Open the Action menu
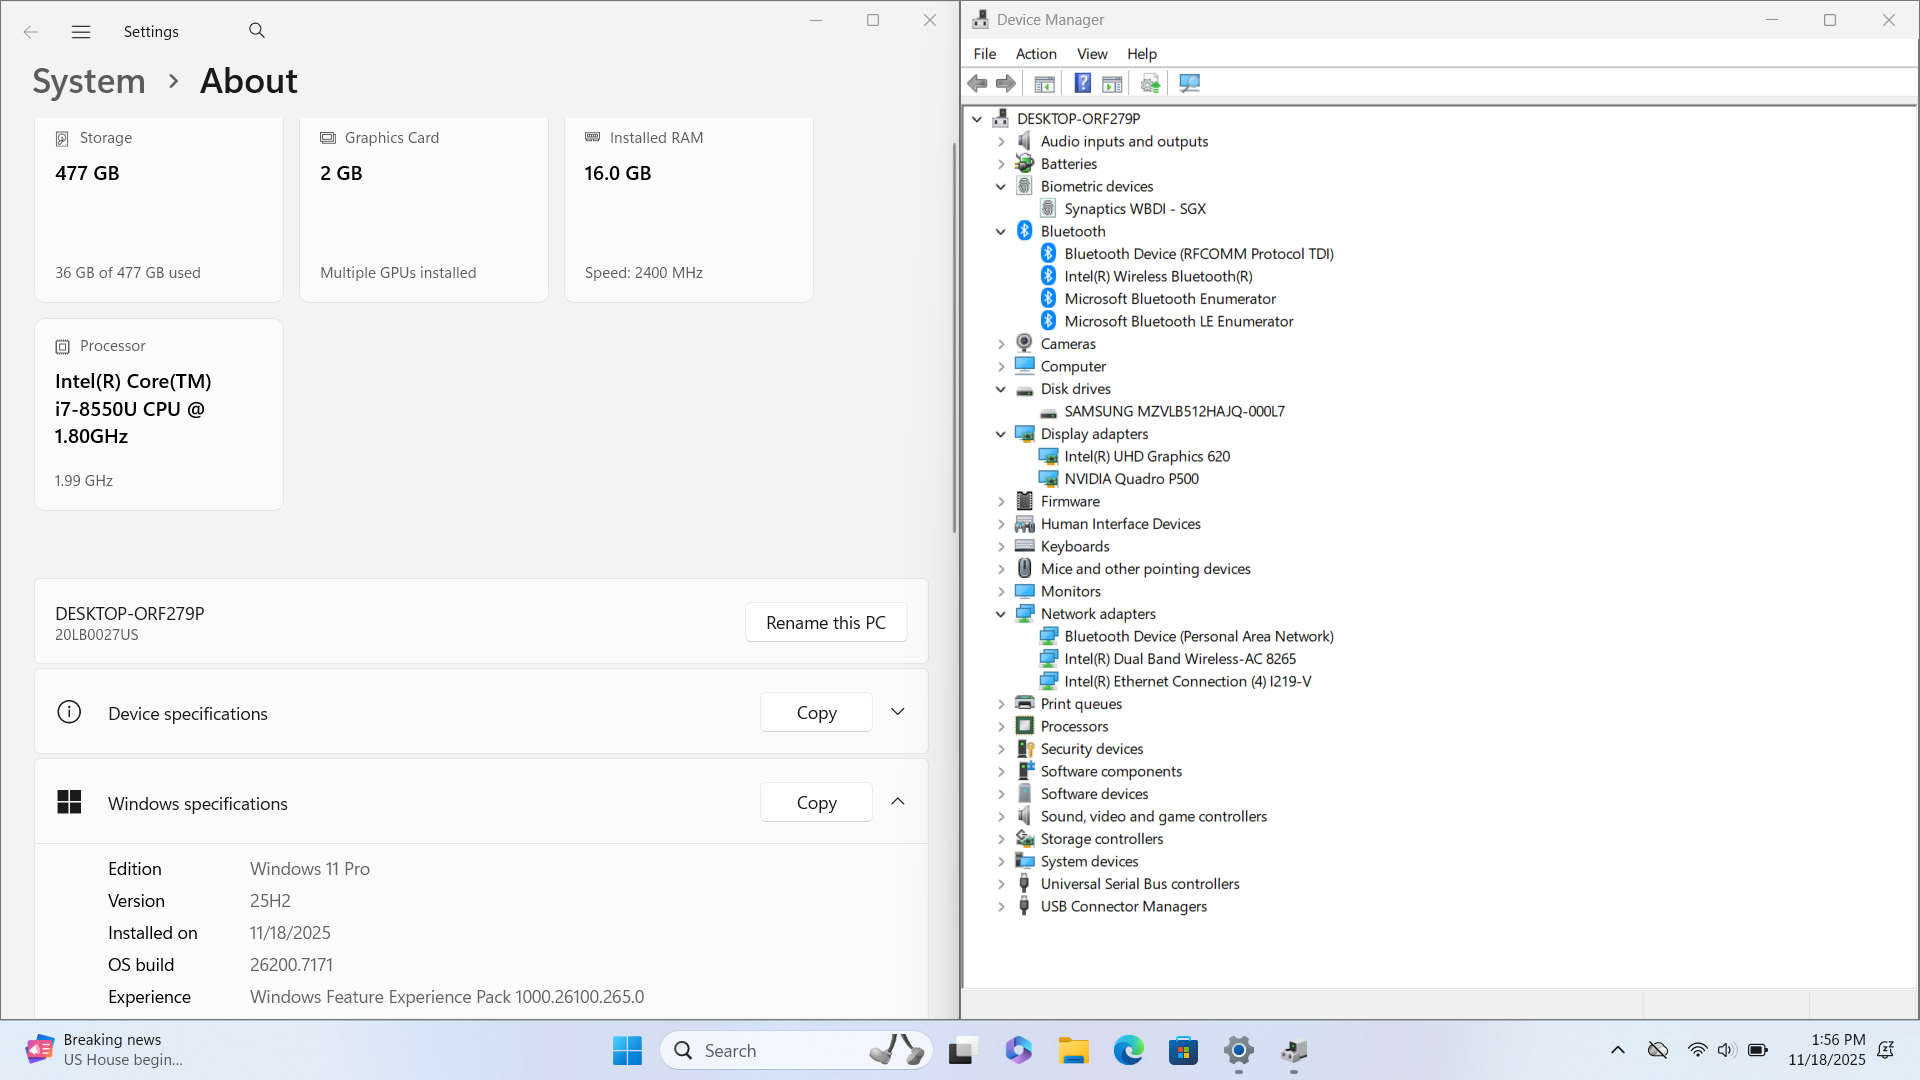 point(1035,54)
